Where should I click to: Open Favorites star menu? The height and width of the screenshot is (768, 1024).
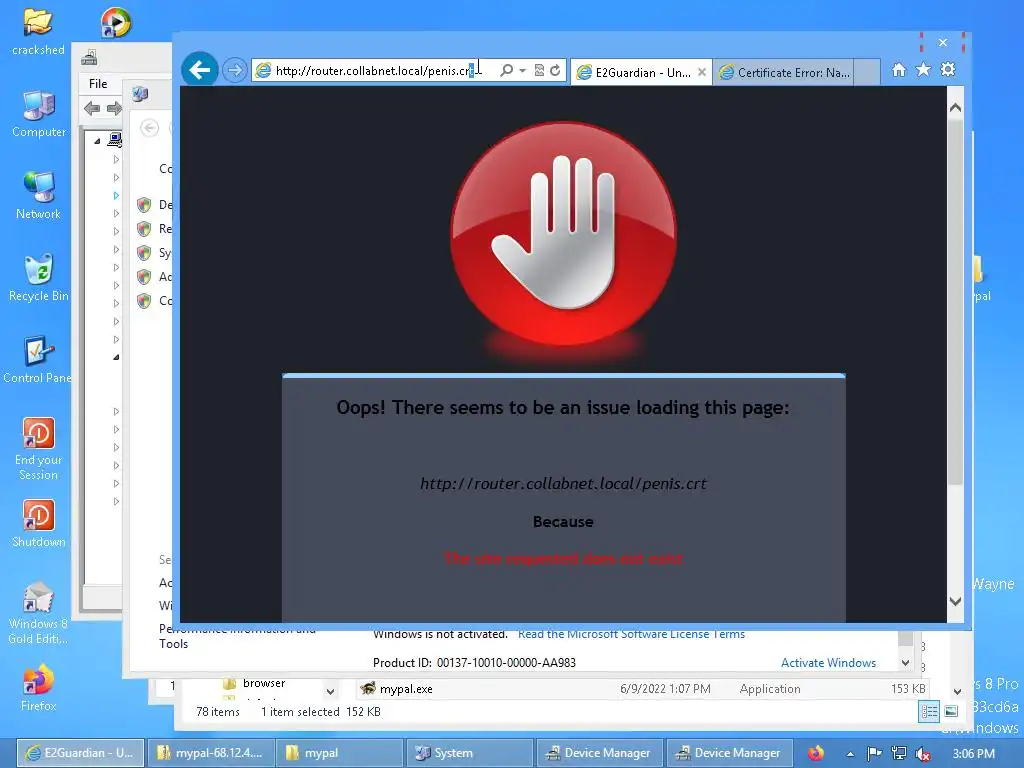[923, 69]
